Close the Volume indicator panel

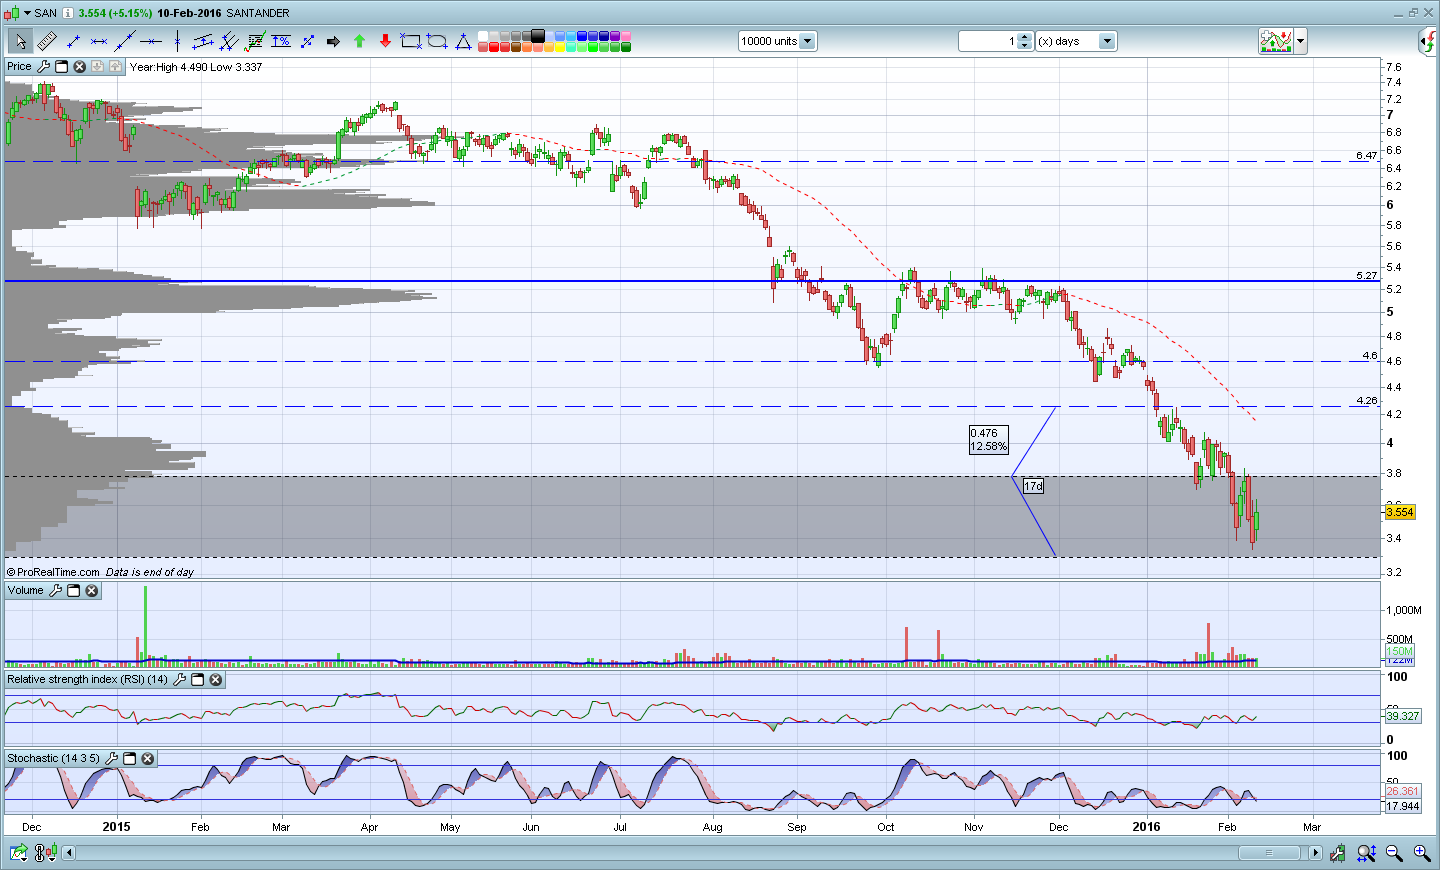coord(91,590)
